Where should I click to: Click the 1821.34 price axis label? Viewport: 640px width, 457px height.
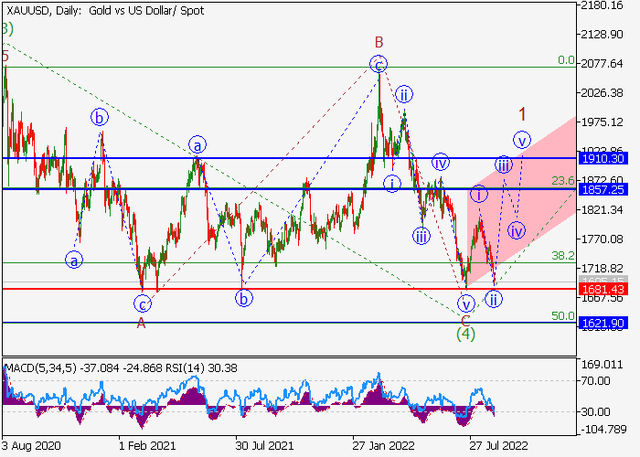[x=603, y=210]
